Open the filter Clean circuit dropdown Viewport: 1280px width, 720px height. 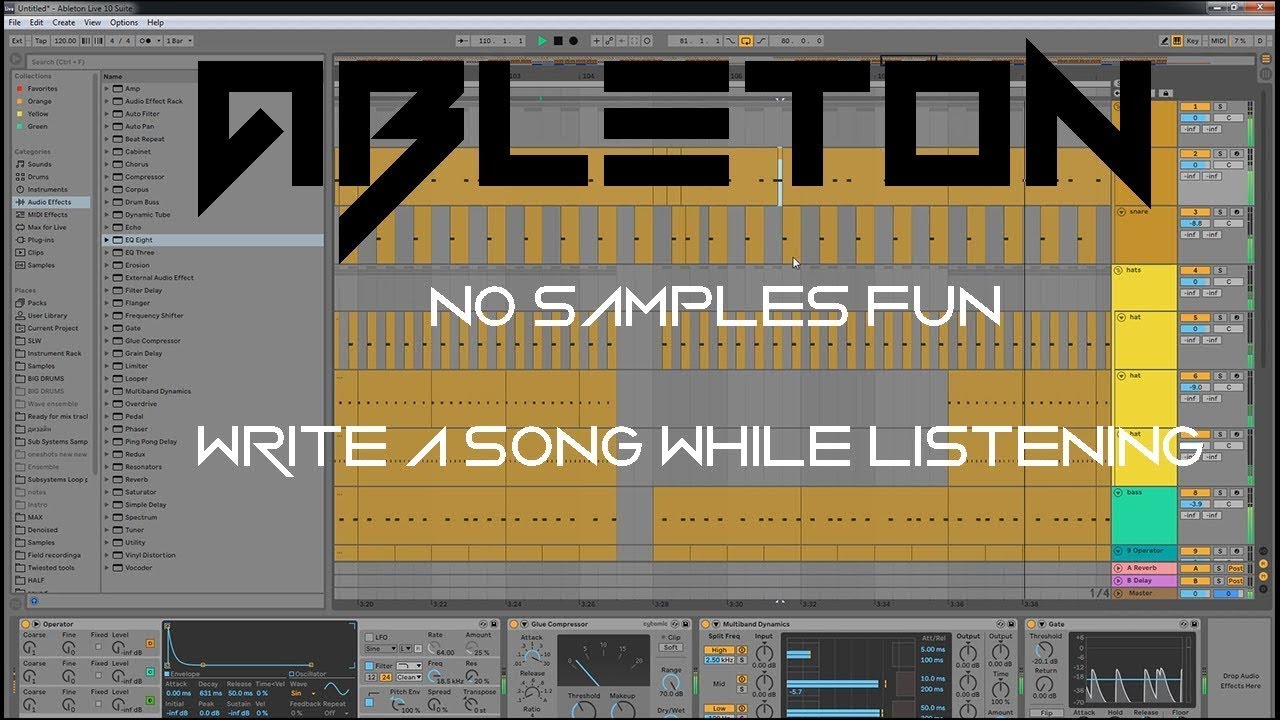(x=409, y=677)
